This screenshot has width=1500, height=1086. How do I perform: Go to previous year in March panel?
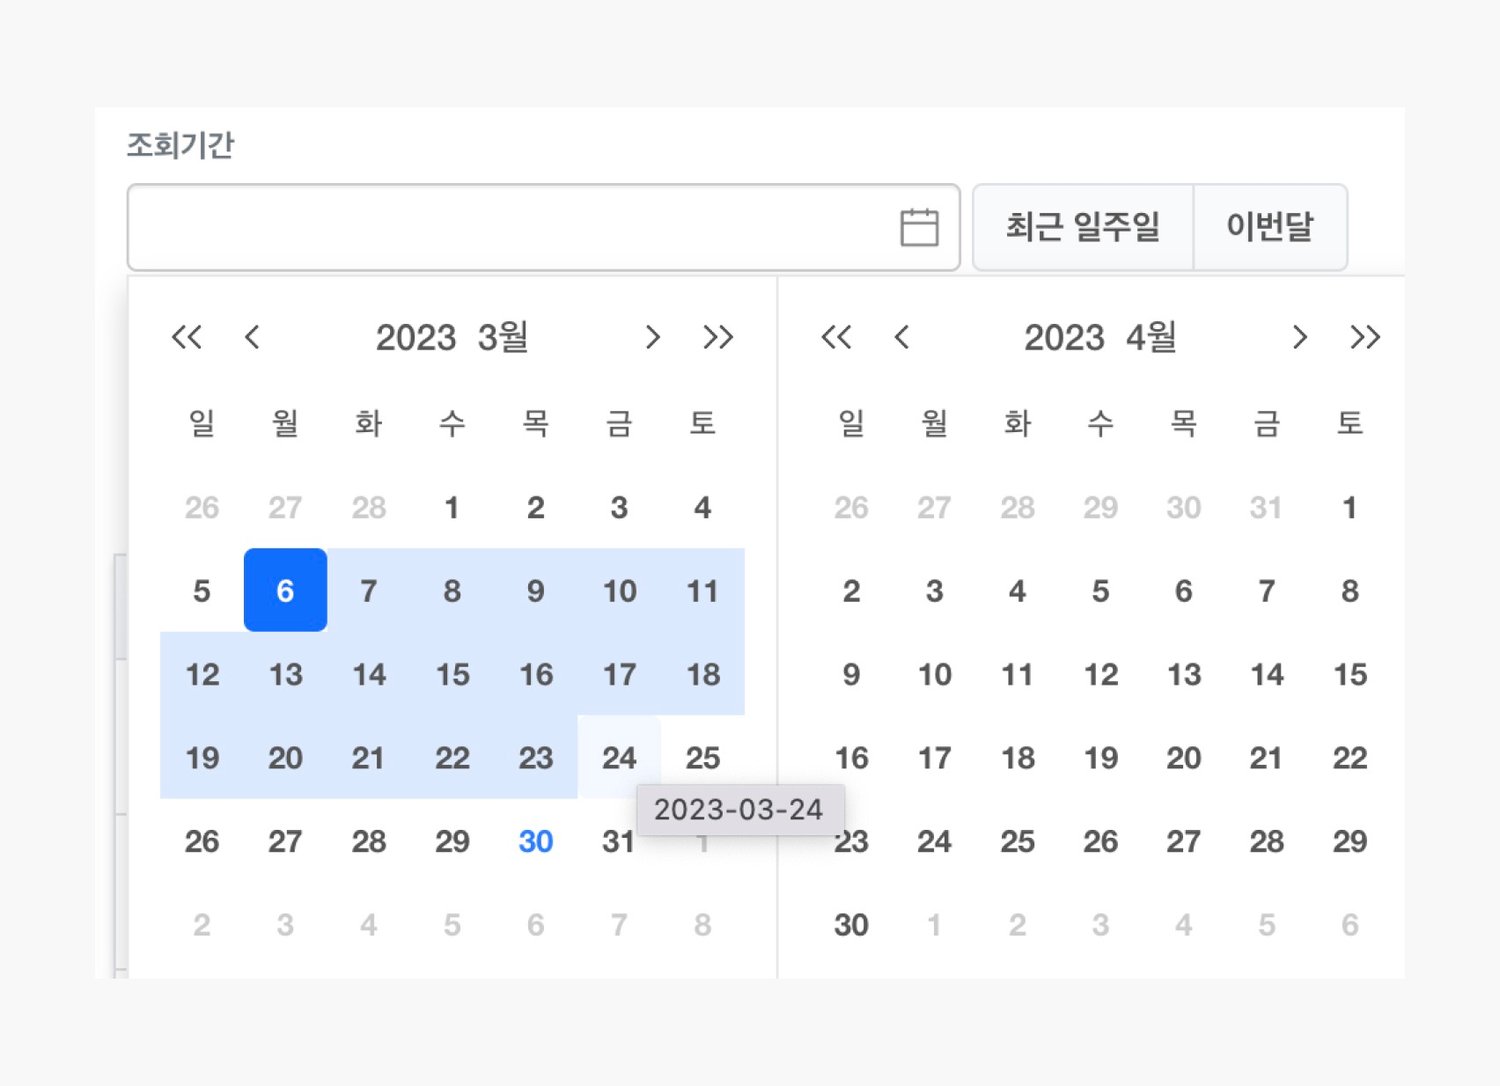click(x=187, y=338)
